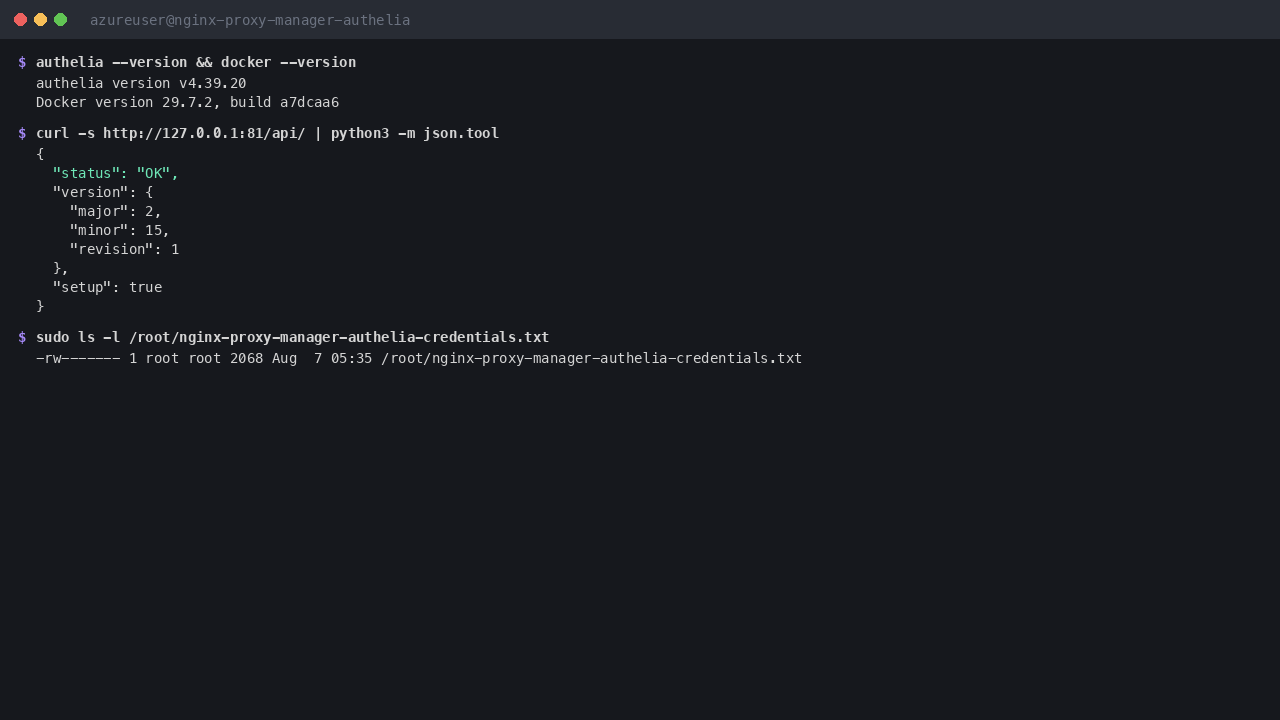Click the prompt symbol before the sudo command

pos(22,337)
